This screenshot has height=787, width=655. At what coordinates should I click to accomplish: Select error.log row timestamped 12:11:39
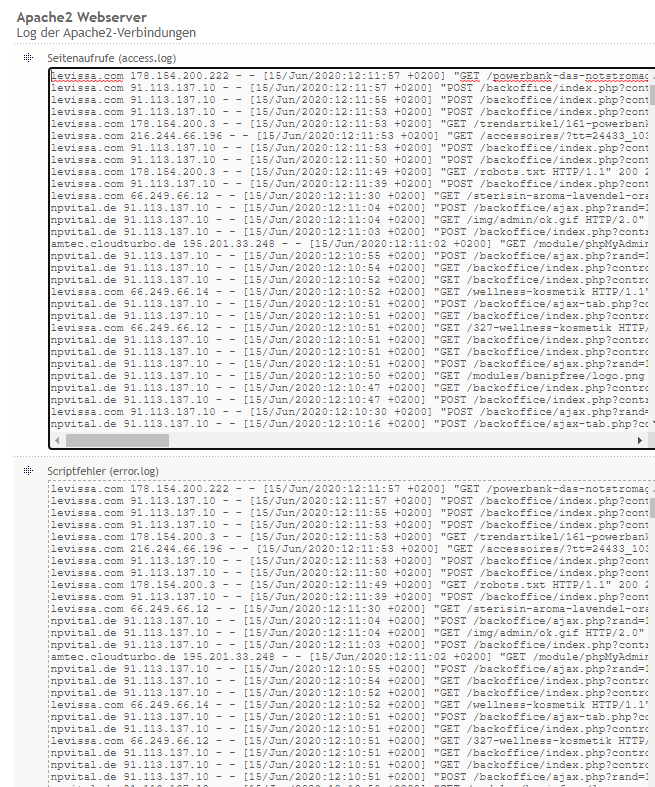tap(350, 597)
